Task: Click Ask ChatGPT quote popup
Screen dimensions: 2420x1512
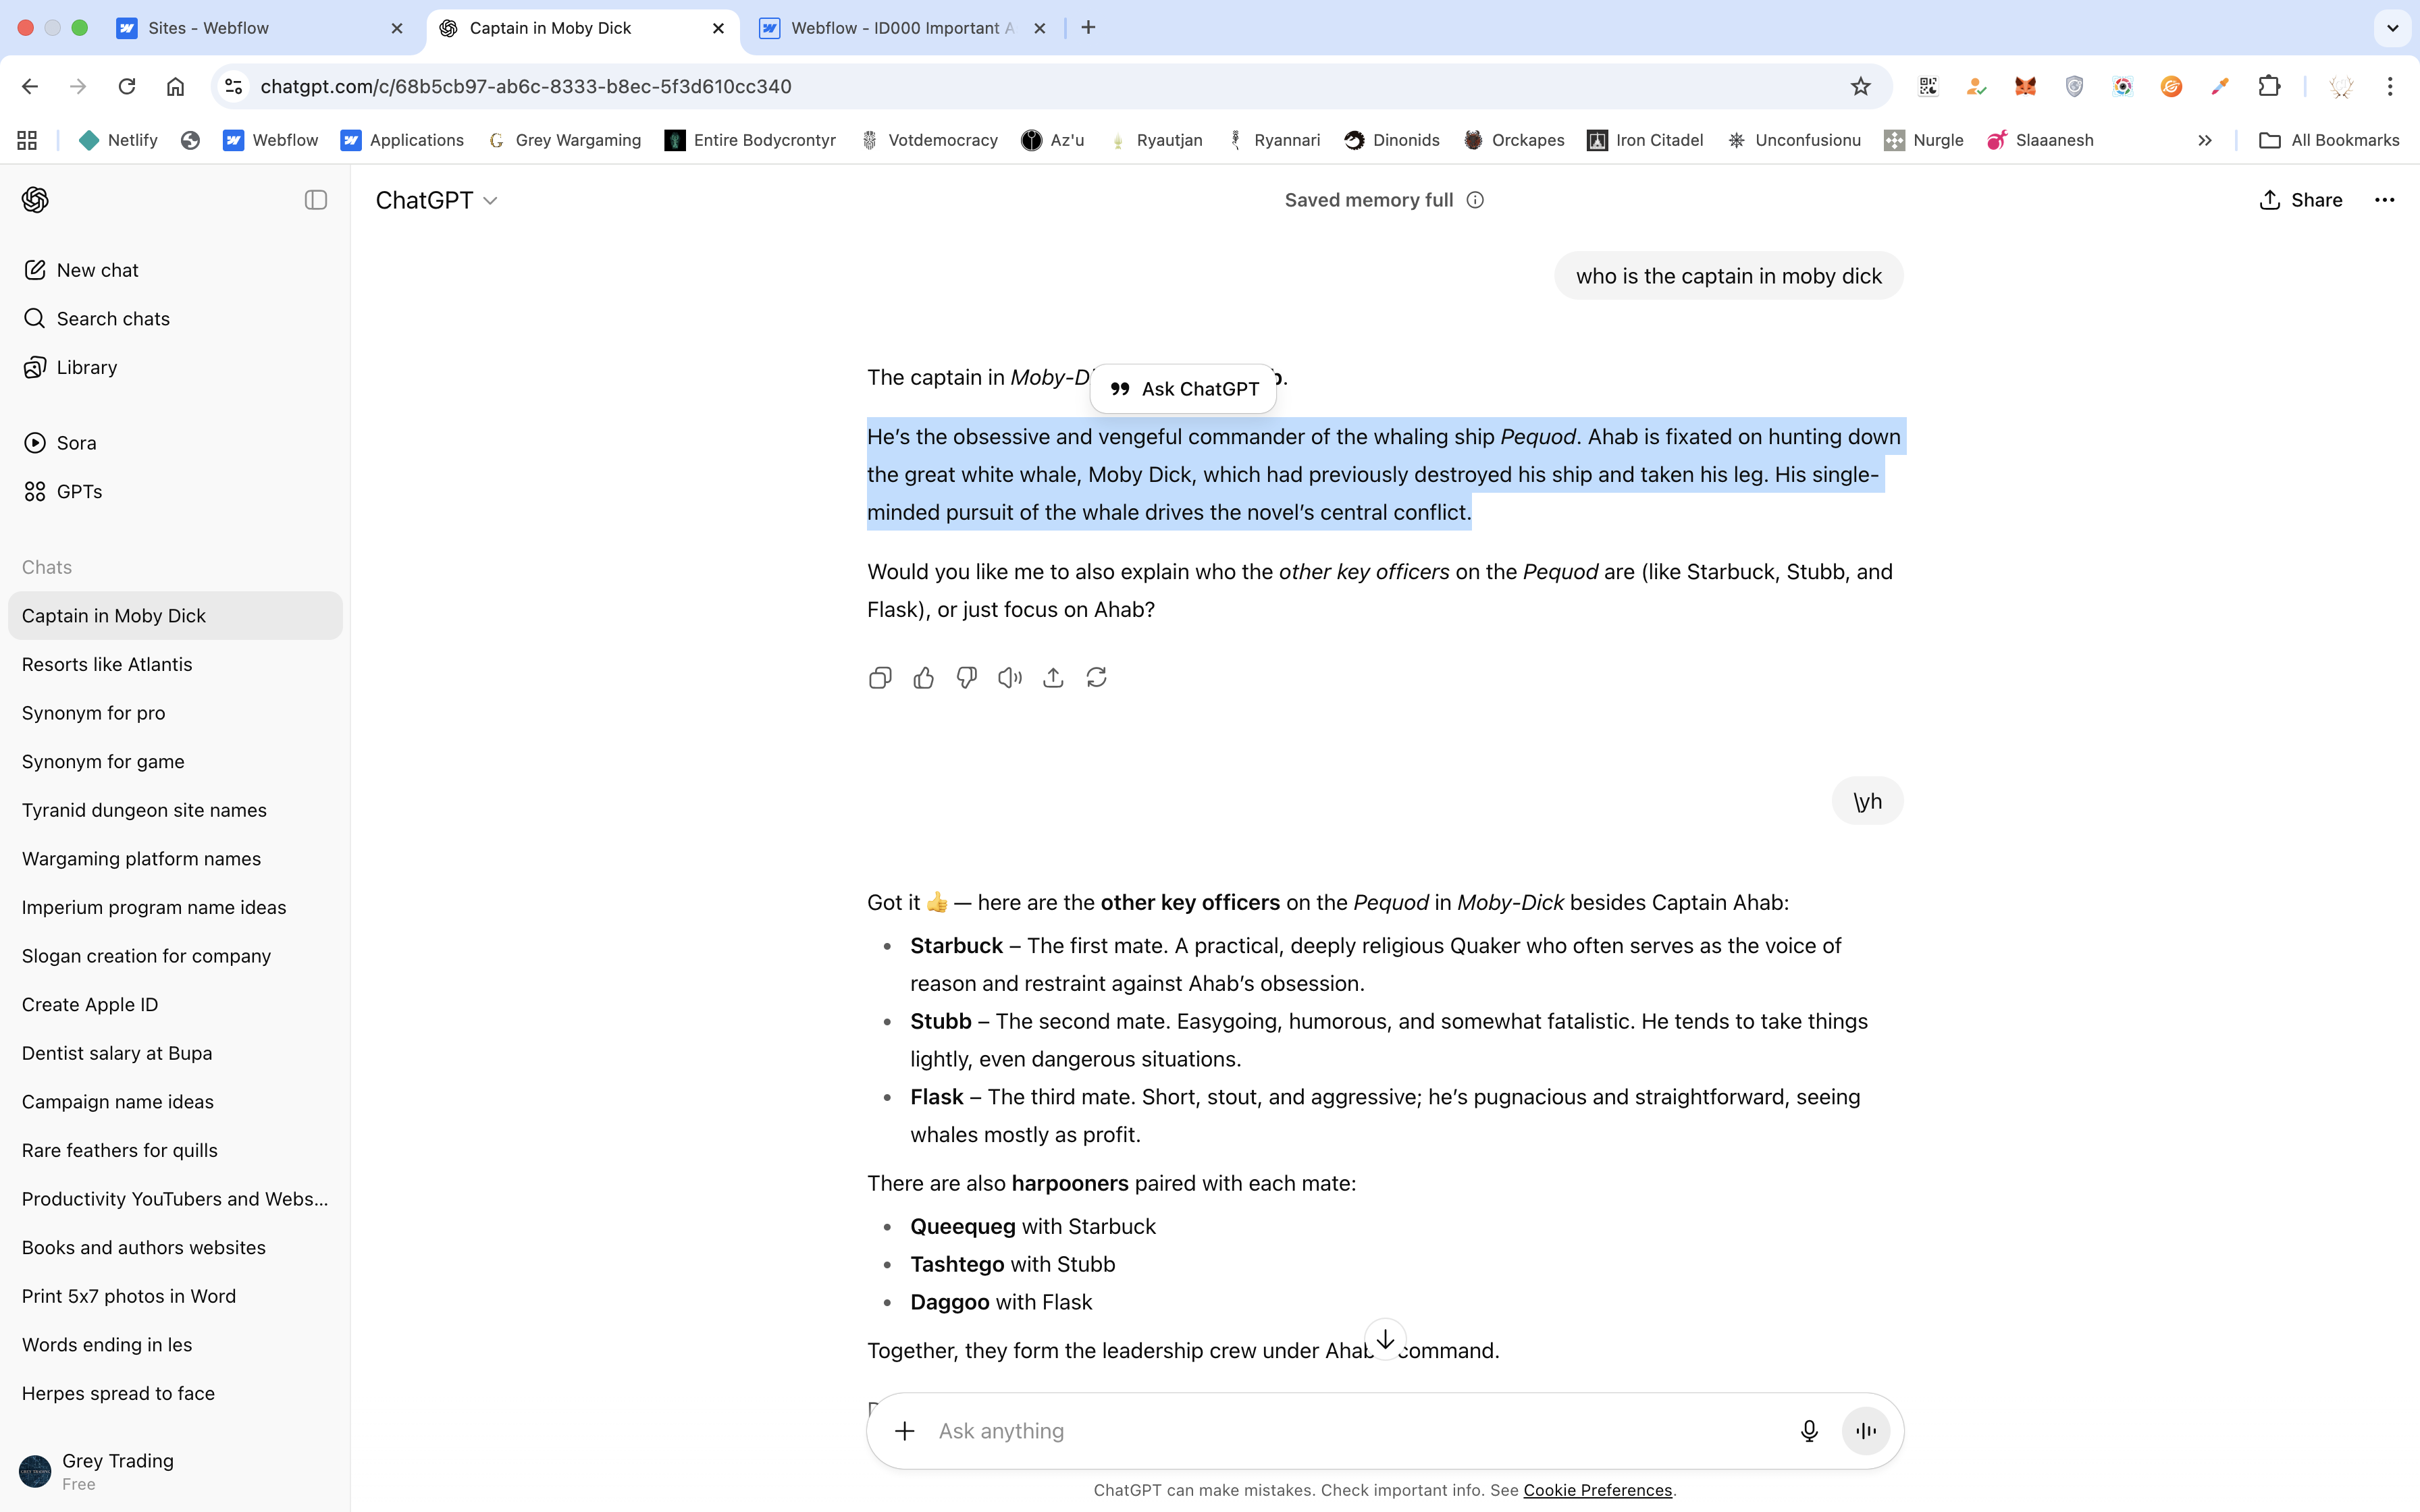Action: [x=1184, y=389]
